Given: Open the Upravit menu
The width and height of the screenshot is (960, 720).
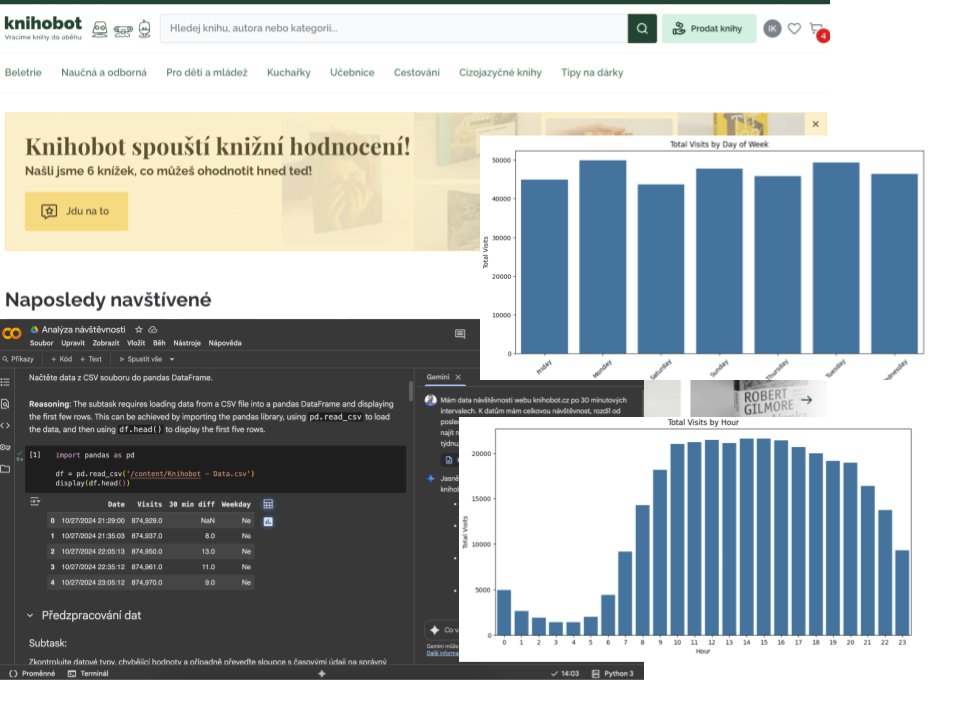Looking at the screenshot, I should [73, 343].
